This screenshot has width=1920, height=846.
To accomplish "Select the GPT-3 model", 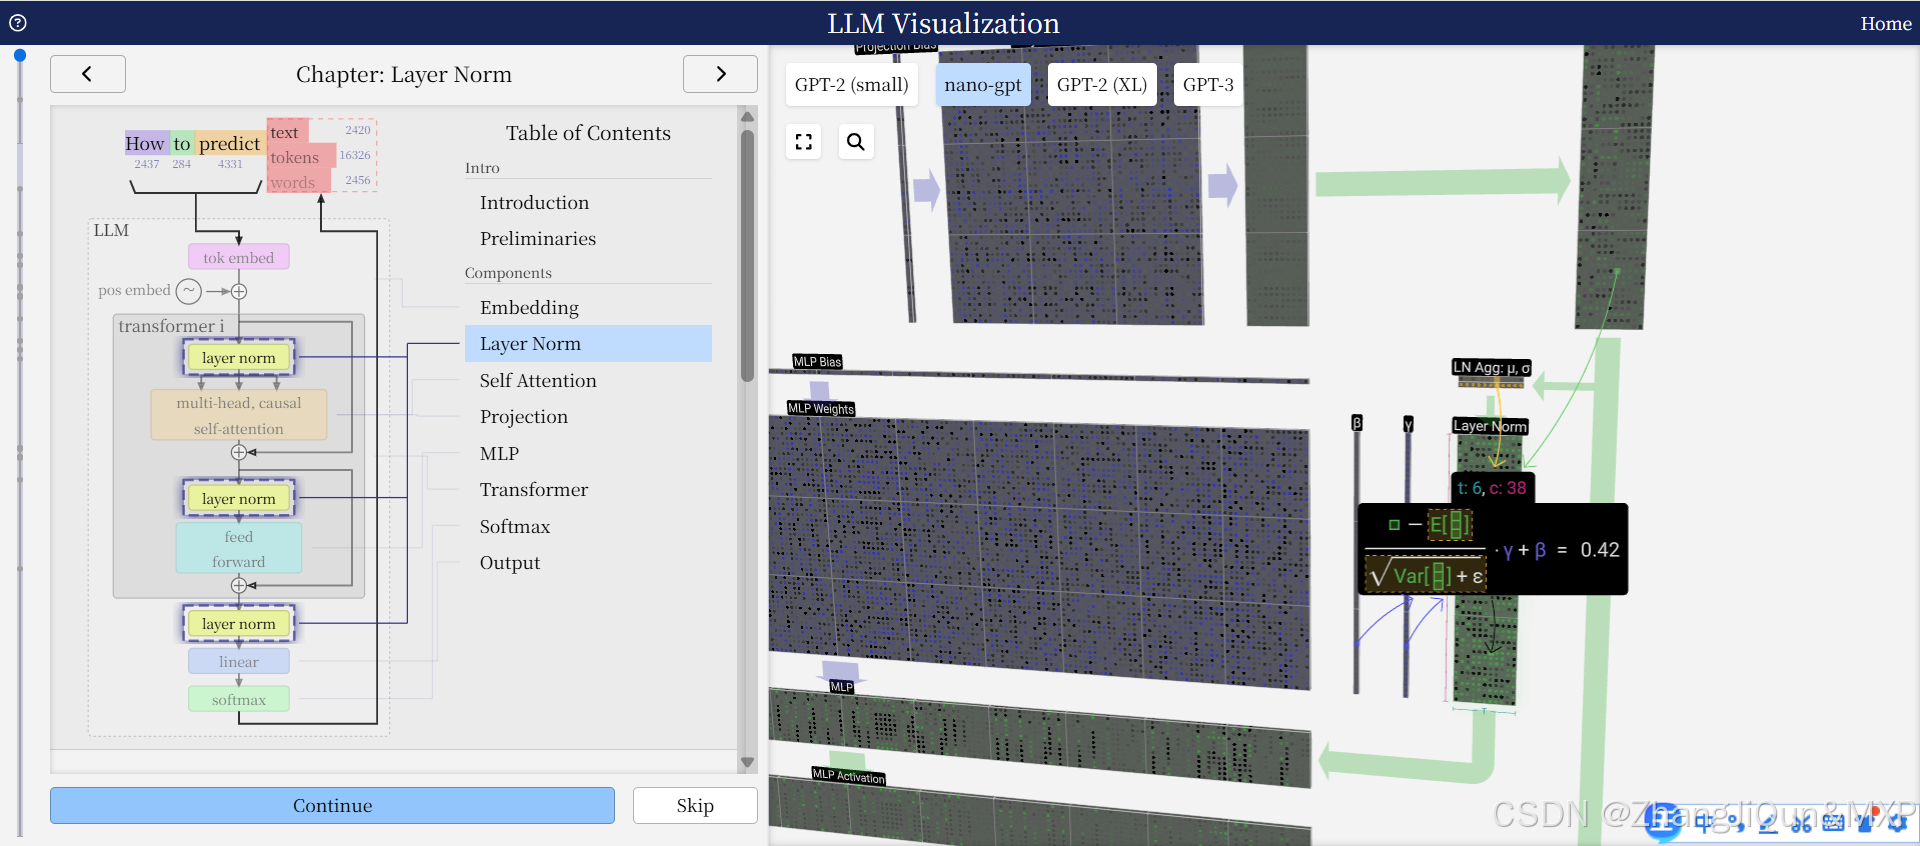I will click(x=1208, y=85).
